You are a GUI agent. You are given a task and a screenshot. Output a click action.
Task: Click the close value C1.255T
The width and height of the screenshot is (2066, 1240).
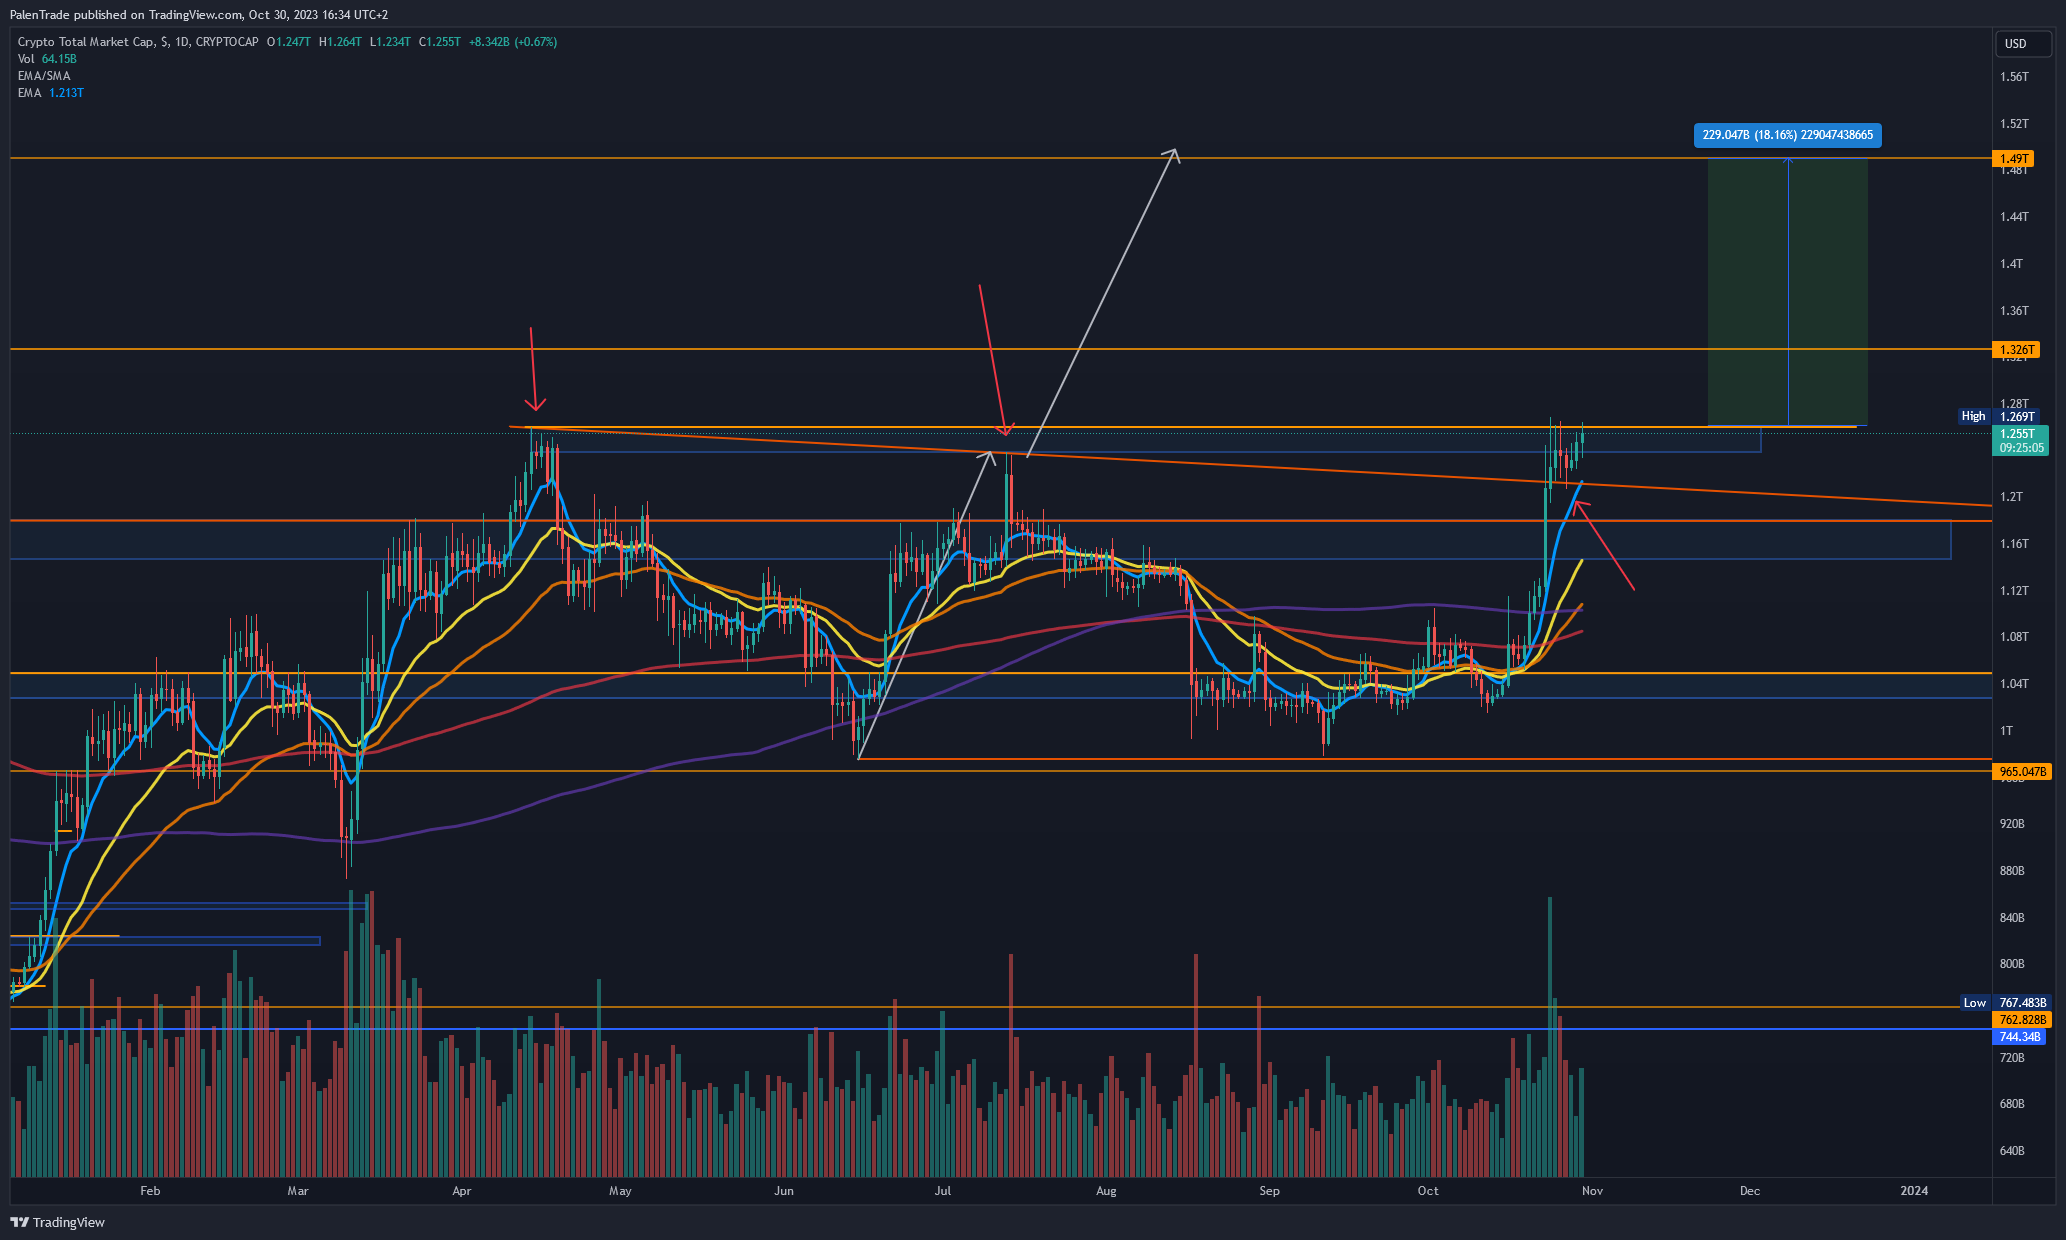(x=440, y=42)
